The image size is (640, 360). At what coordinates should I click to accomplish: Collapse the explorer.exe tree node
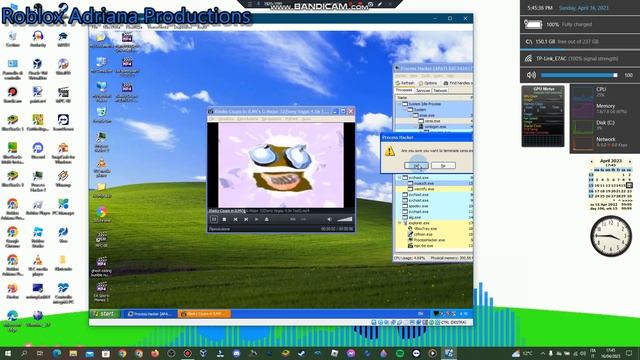tap(400, 223)
